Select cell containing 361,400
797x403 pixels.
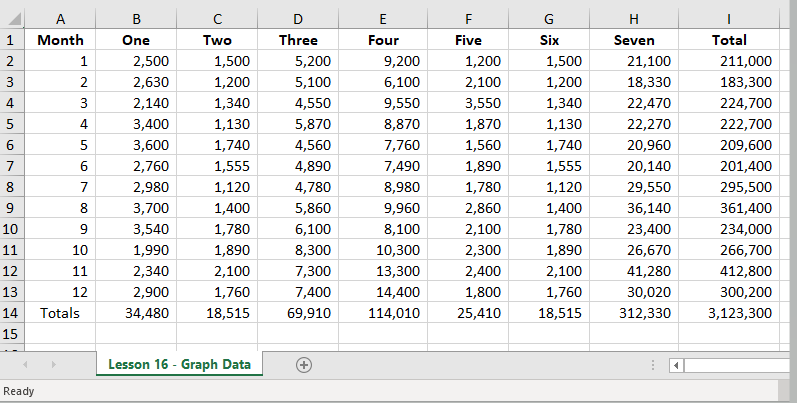coord(729,208)
